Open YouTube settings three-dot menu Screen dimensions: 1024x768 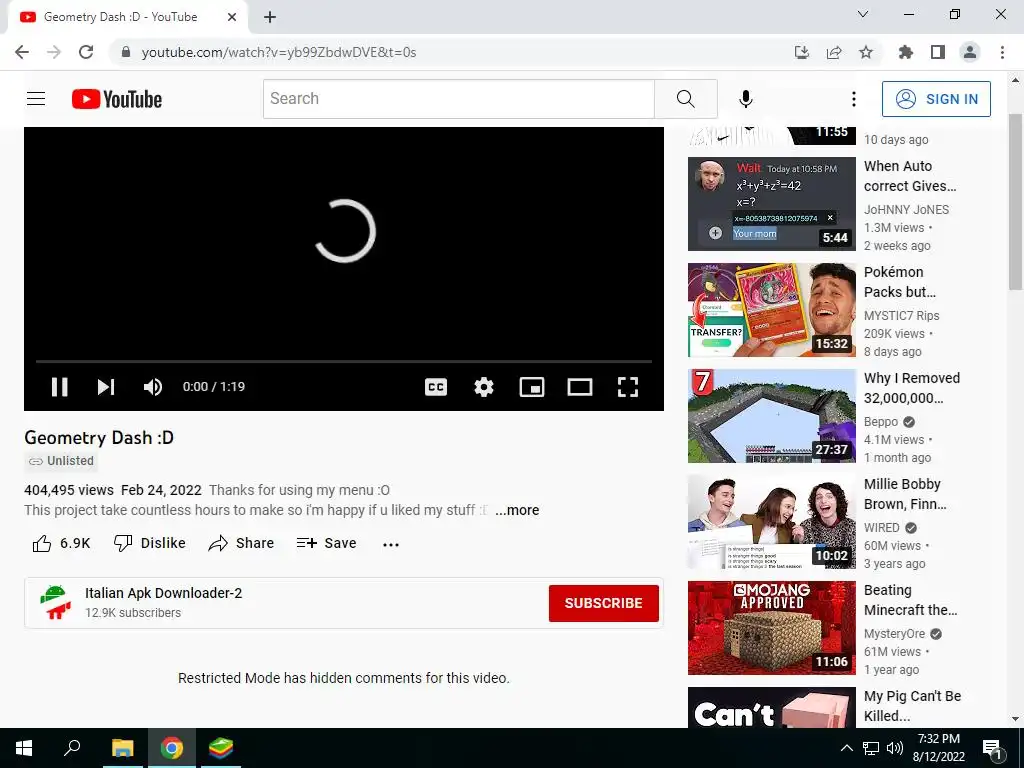coord(854,99)
